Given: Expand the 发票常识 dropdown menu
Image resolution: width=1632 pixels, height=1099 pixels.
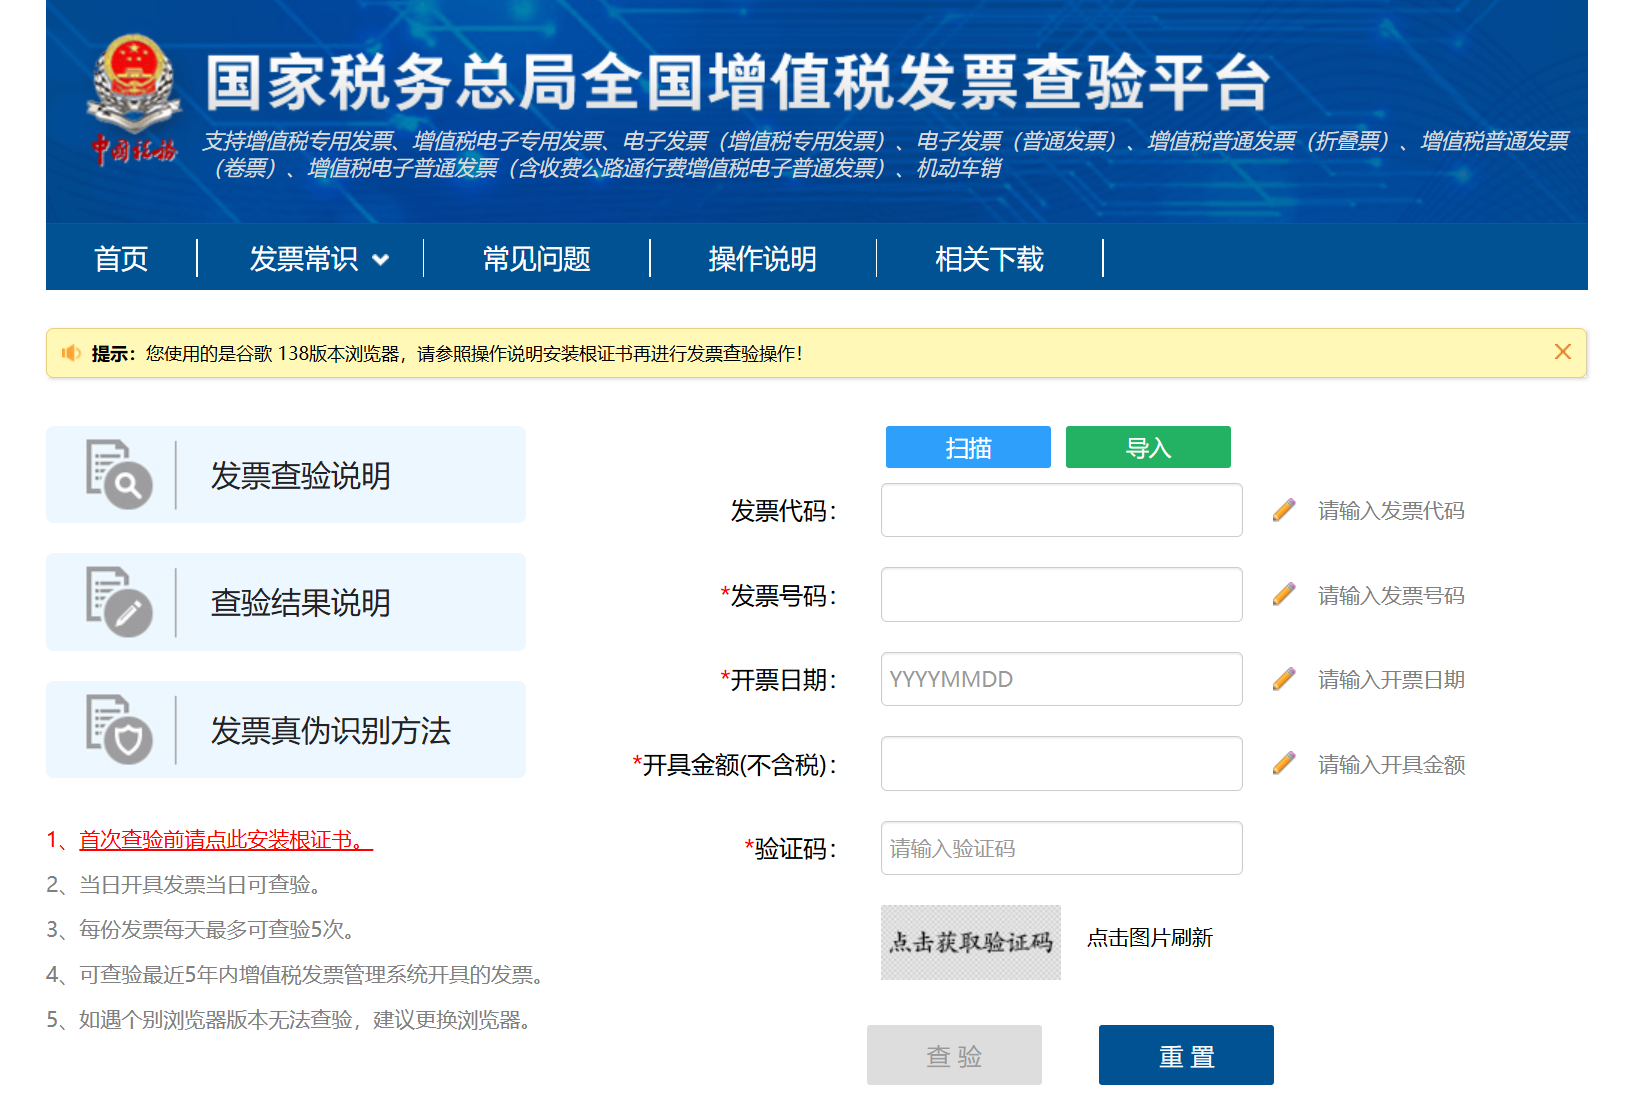Looking at the screenshot, I should [x=318, y=259].
